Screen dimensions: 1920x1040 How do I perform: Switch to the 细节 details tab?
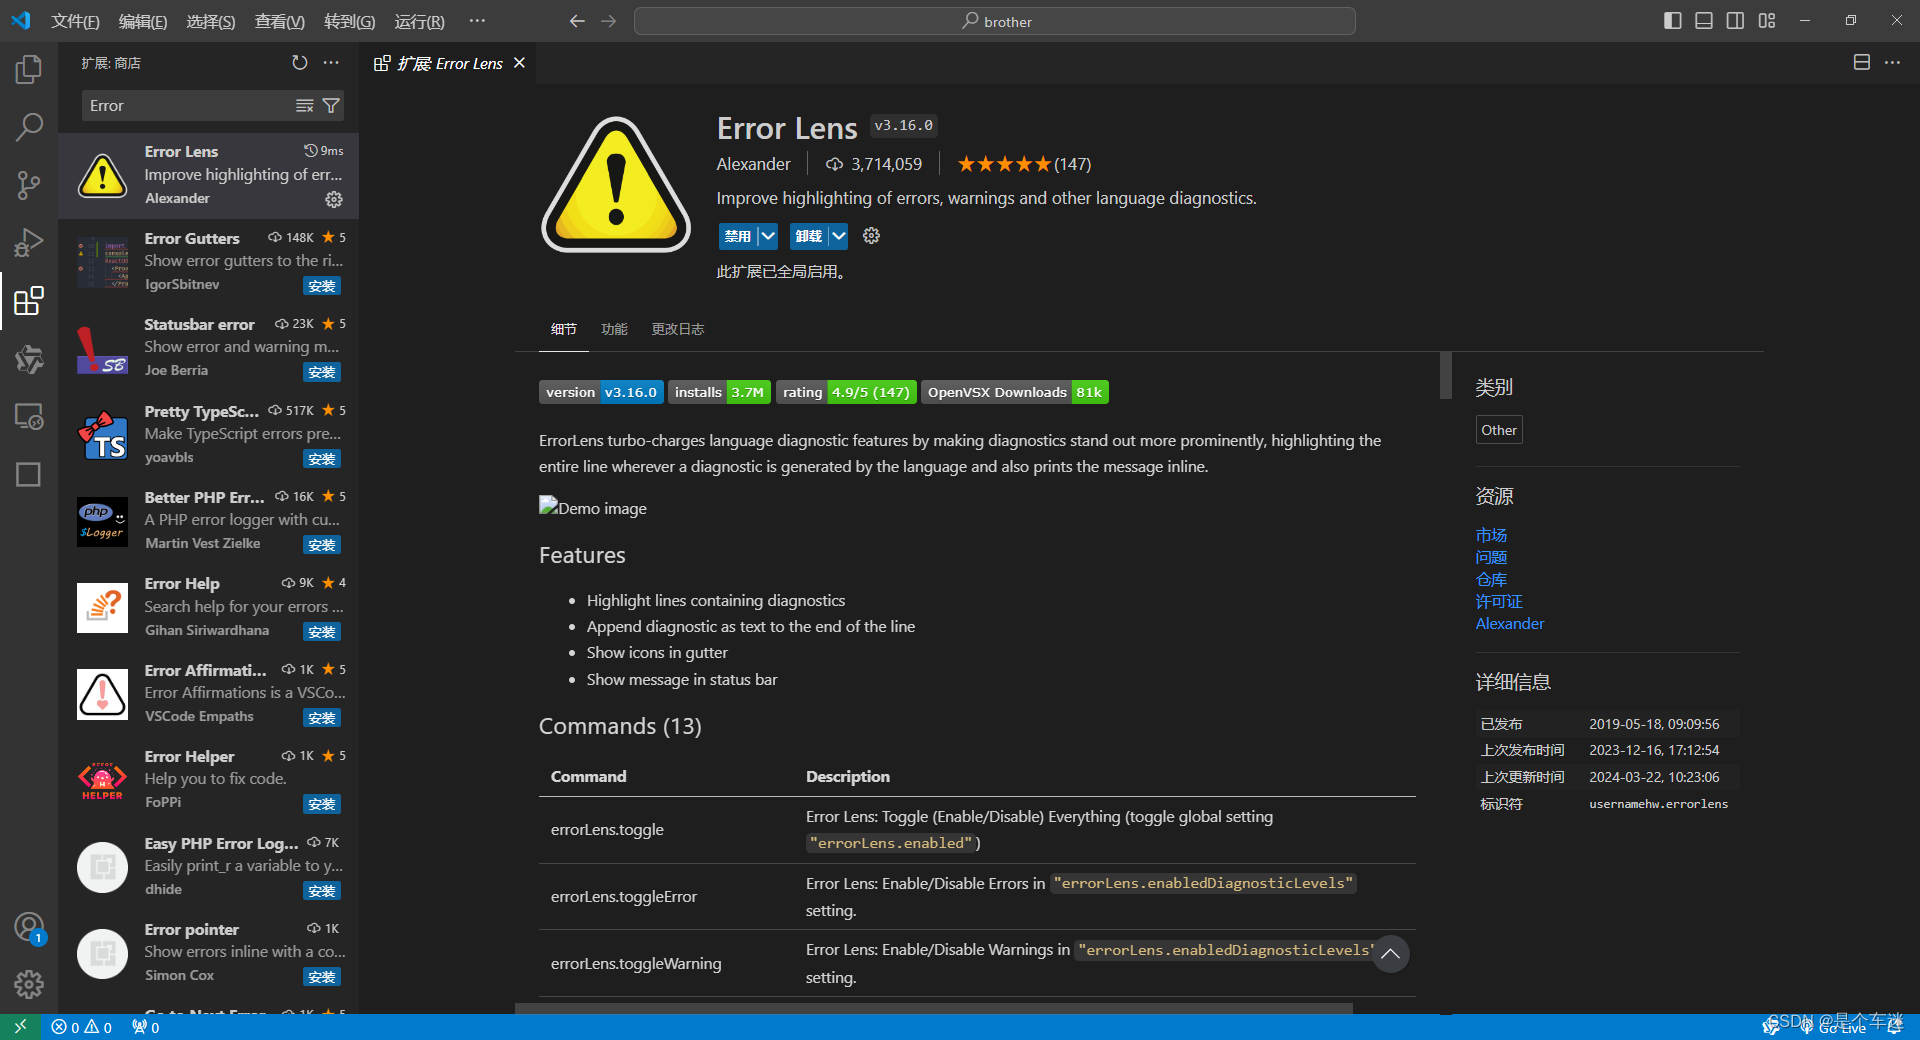564,329
